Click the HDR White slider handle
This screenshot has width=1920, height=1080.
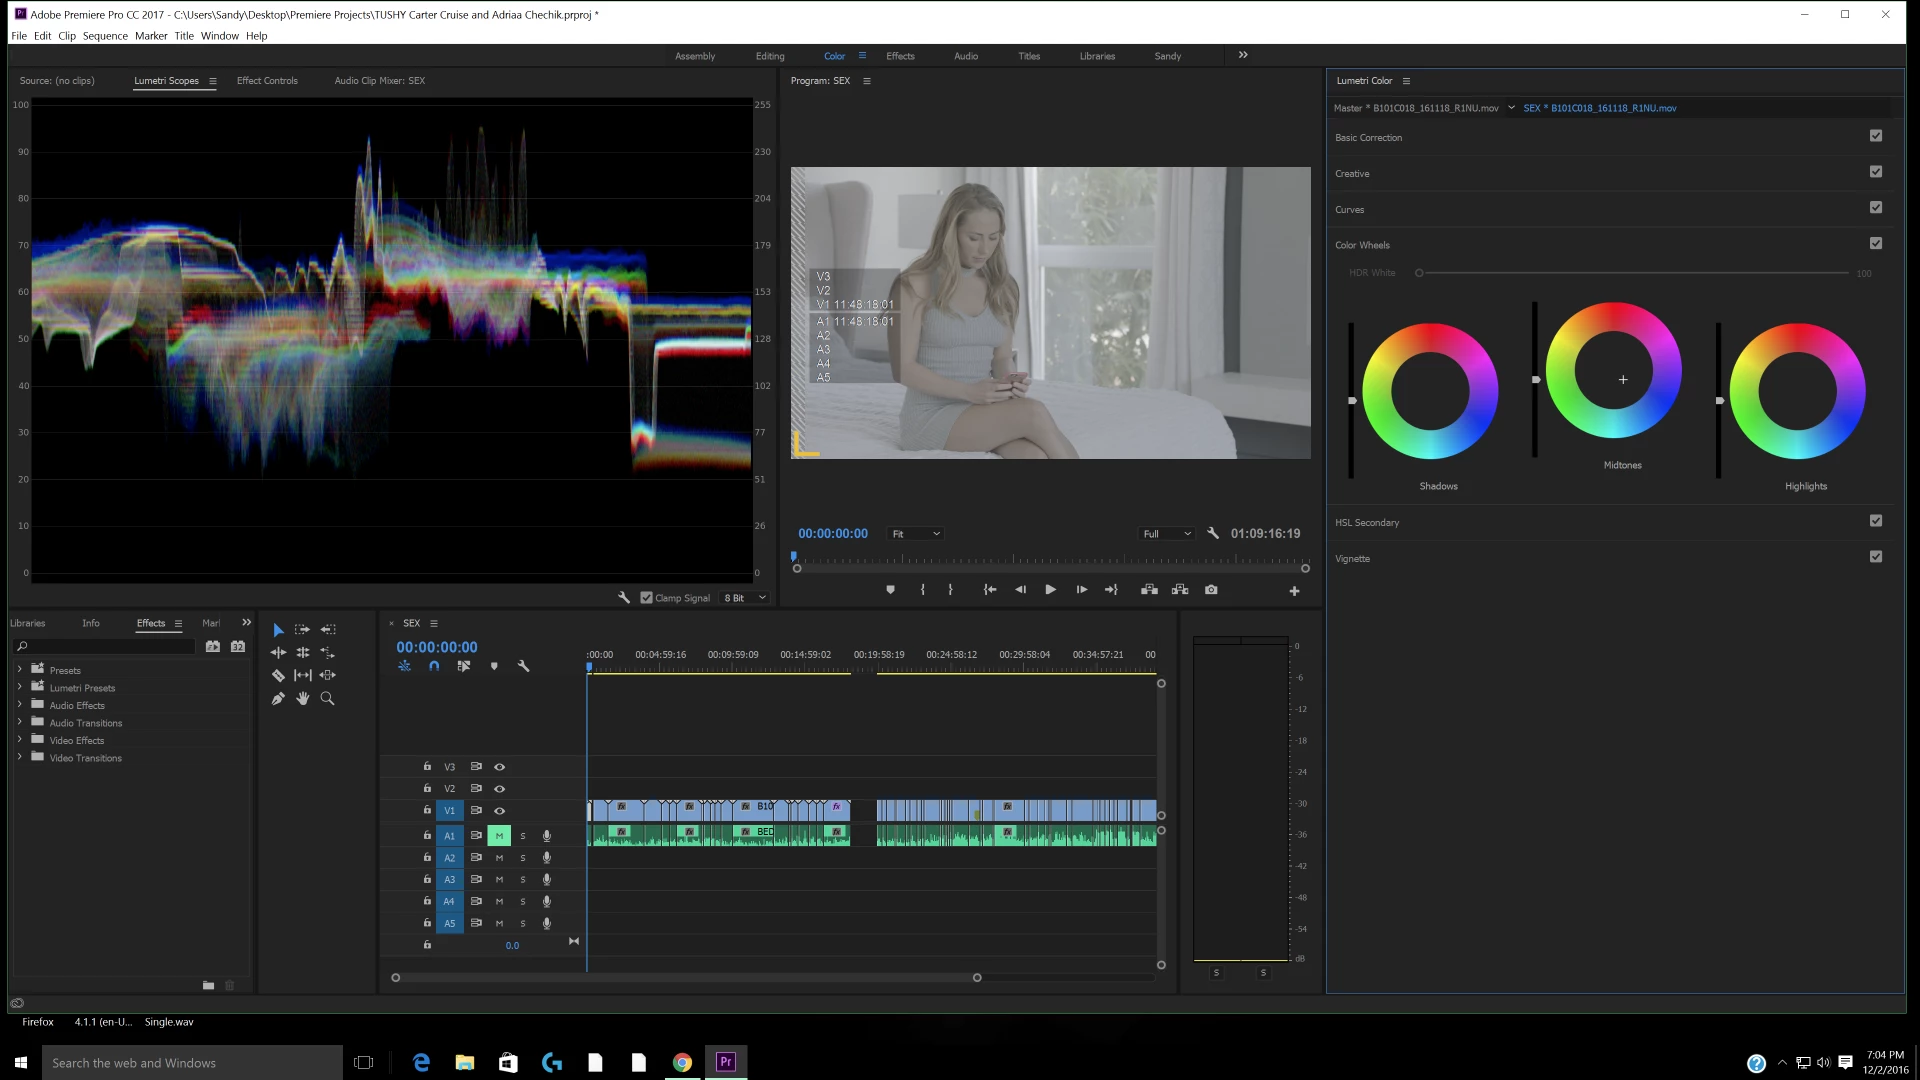pyautogui.click(x=1419, y=273)
